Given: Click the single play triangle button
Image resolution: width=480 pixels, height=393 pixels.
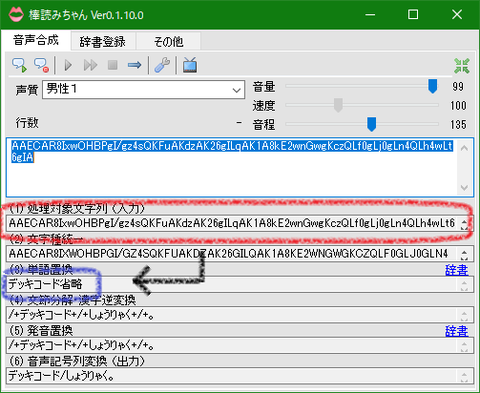Looking at the screenshot, I should 68,65.
